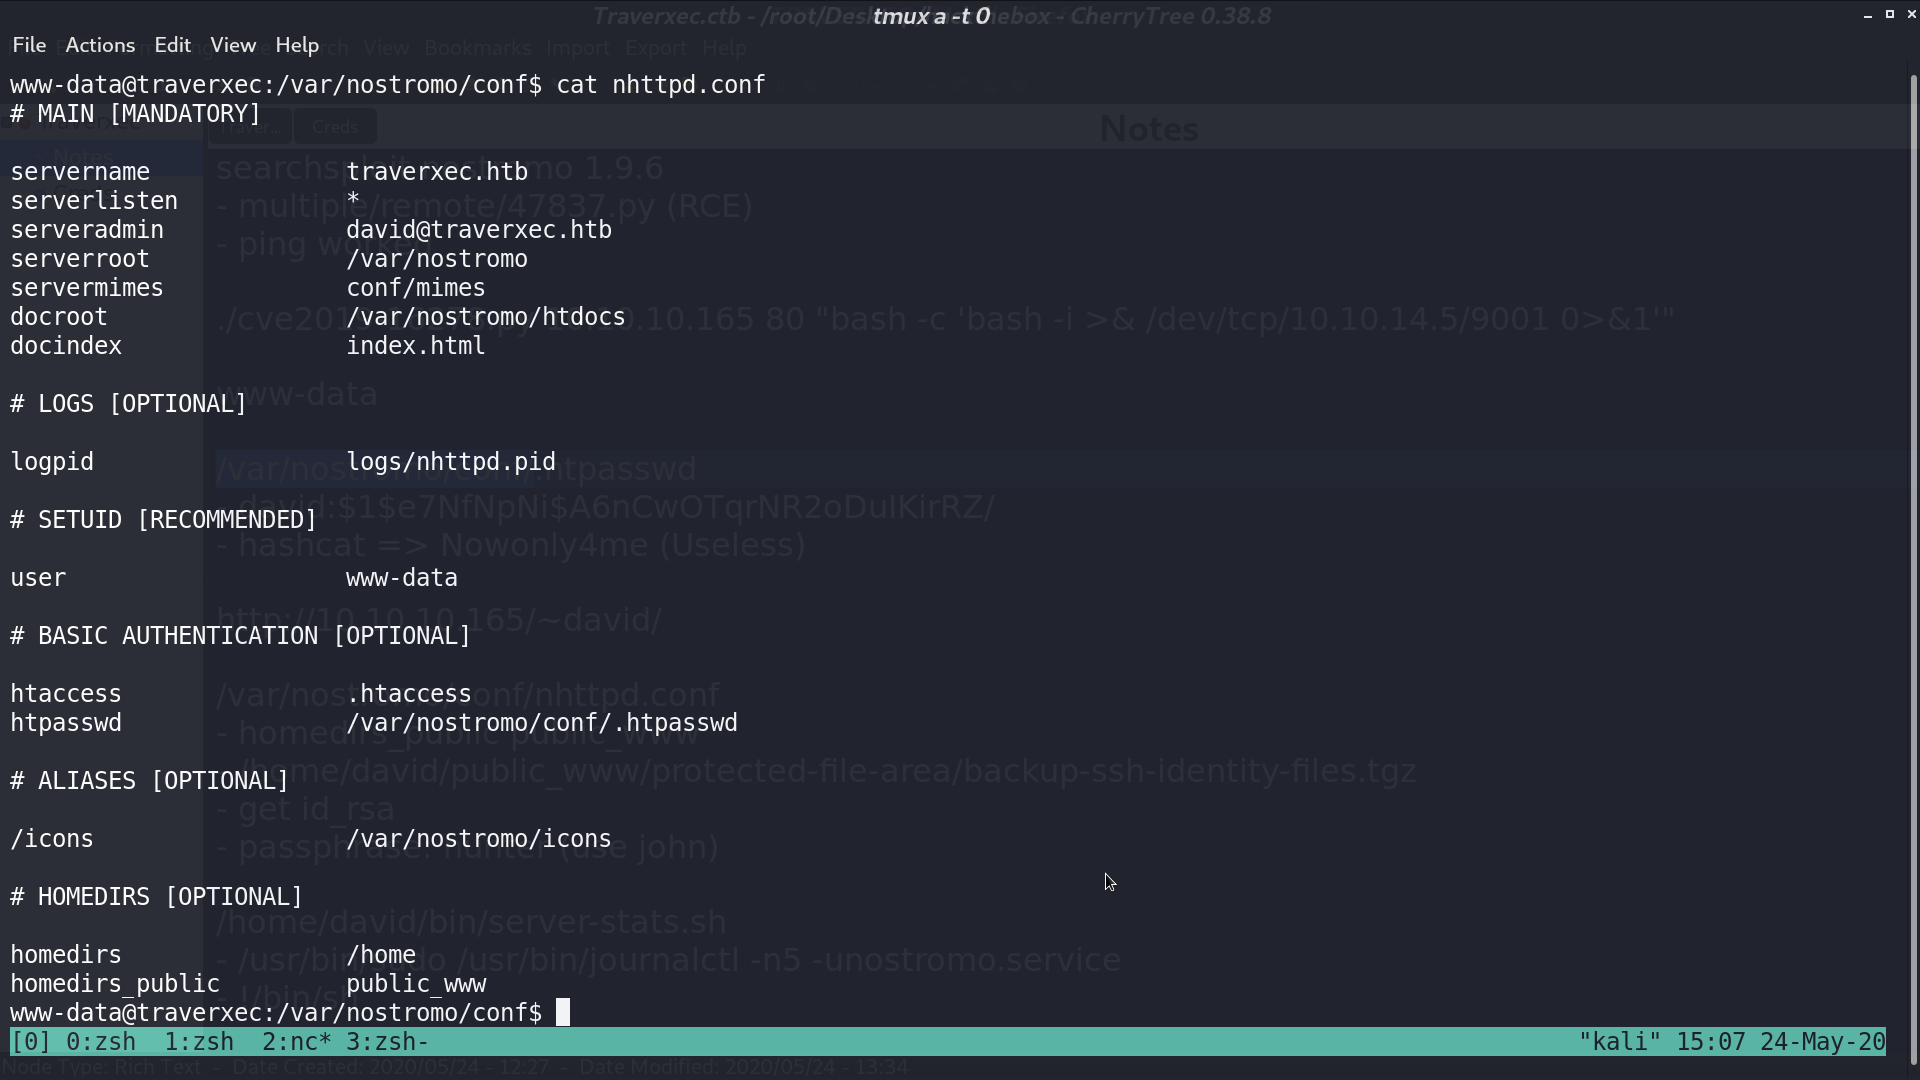This screenshot has height=1080, width=1920.
Task: Click the htpasswd path /var/nostromo/conf/.htpasswd
Action: point(542,723)
